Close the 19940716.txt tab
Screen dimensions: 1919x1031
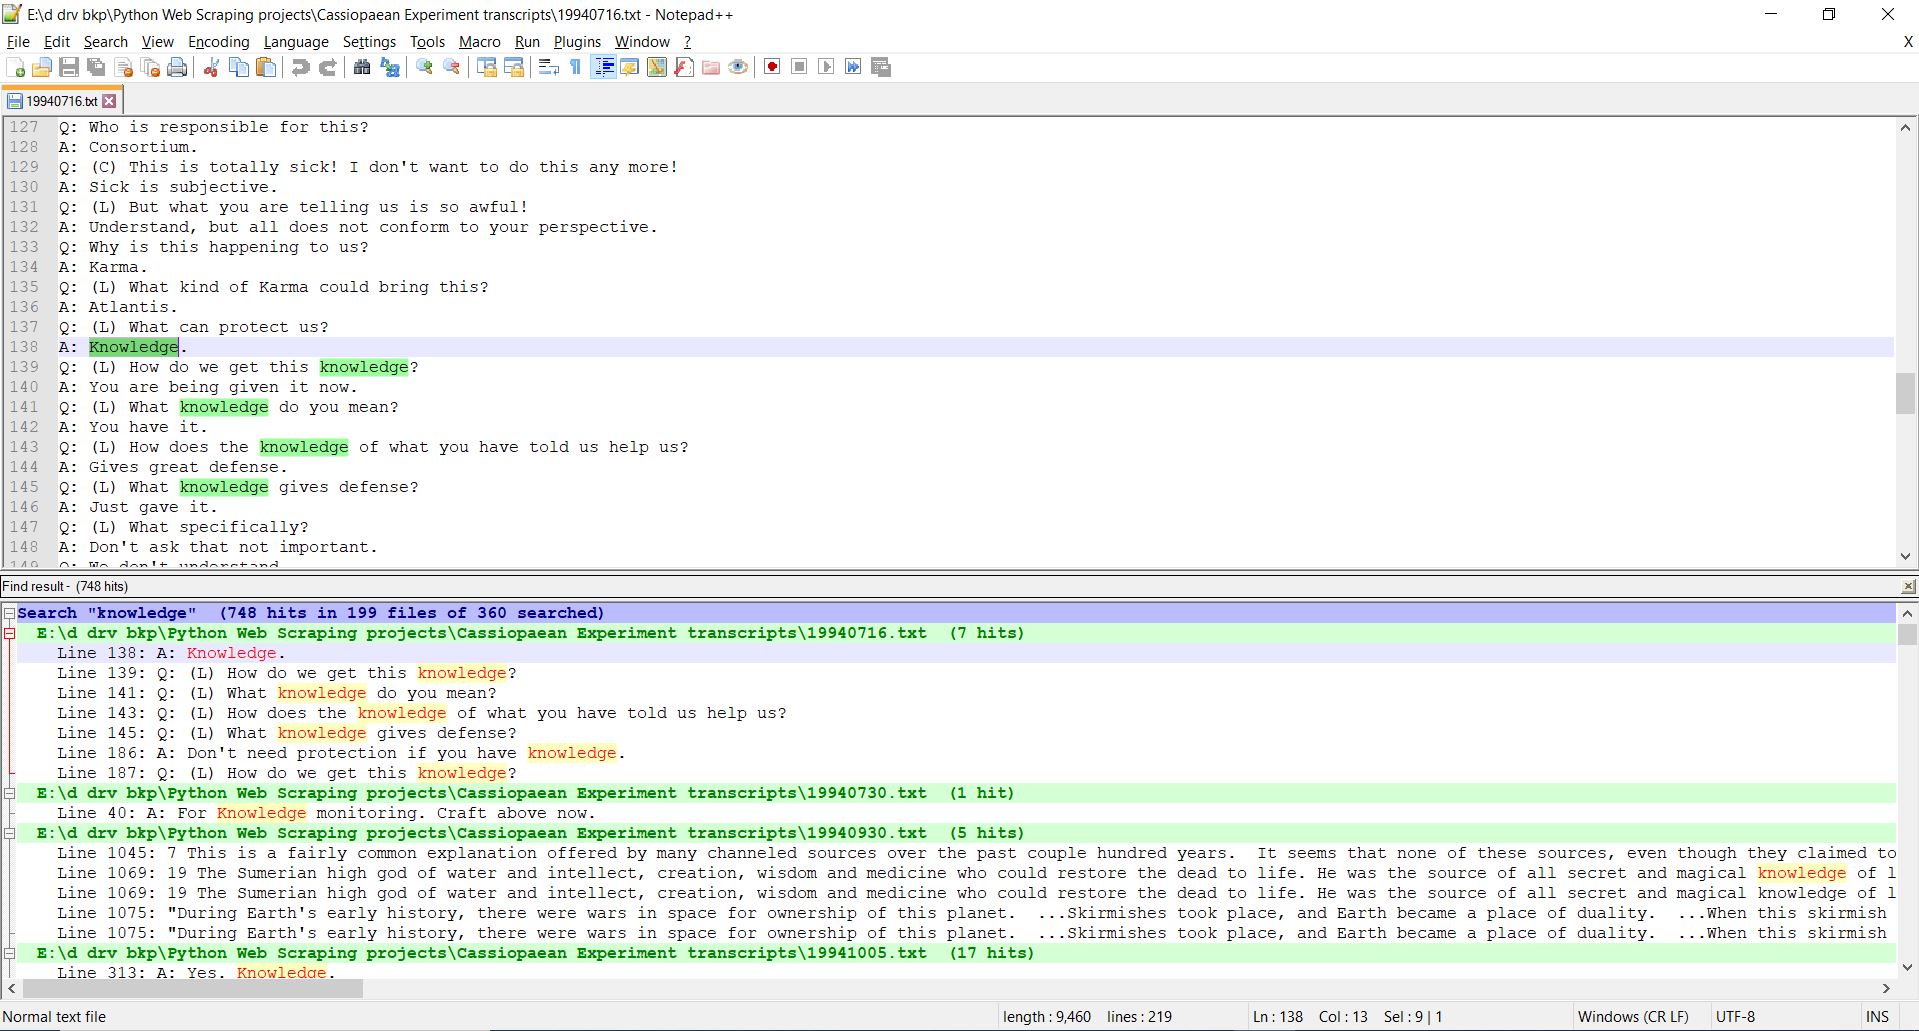[110, 101]
